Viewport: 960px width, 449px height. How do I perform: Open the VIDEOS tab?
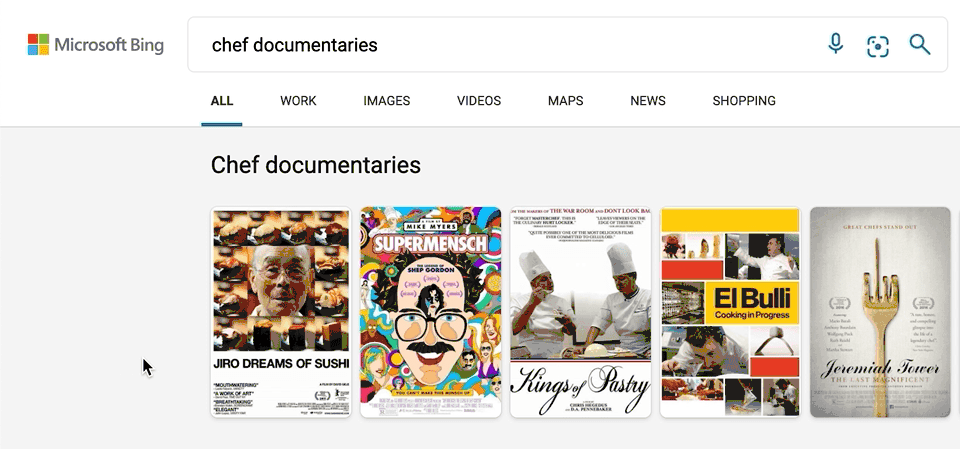coord(479,101)
